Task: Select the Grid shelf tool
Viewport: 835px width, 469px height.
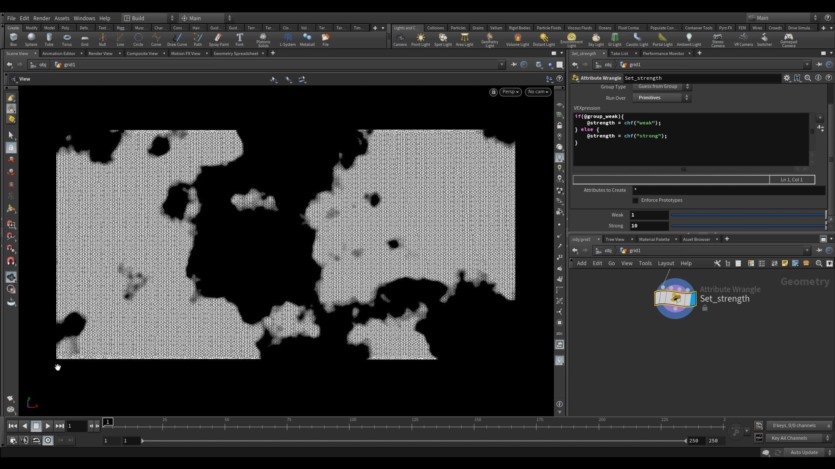Action: [x=85, y=39]
